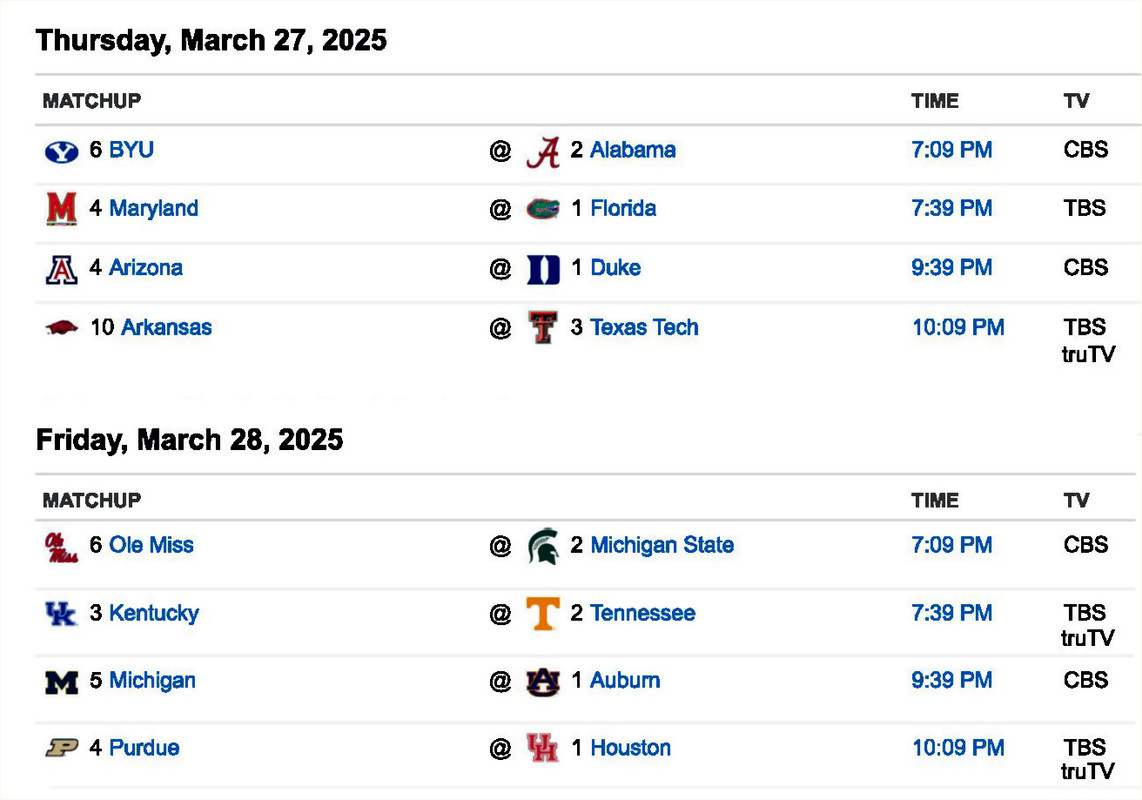The width and height of the screenshot is (1142, 800).
Task: Click the Arkansas Razorbacks logo
Action: point(61,327)
